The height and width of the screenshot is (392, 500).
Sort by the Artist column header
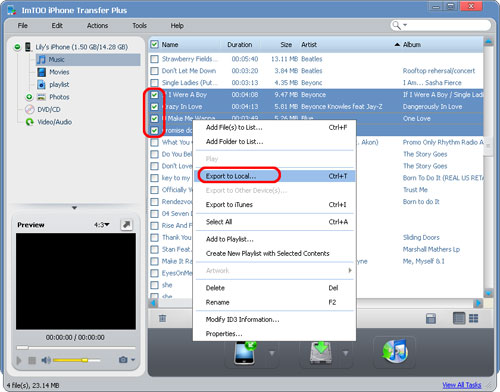click(x=309, y=45)
